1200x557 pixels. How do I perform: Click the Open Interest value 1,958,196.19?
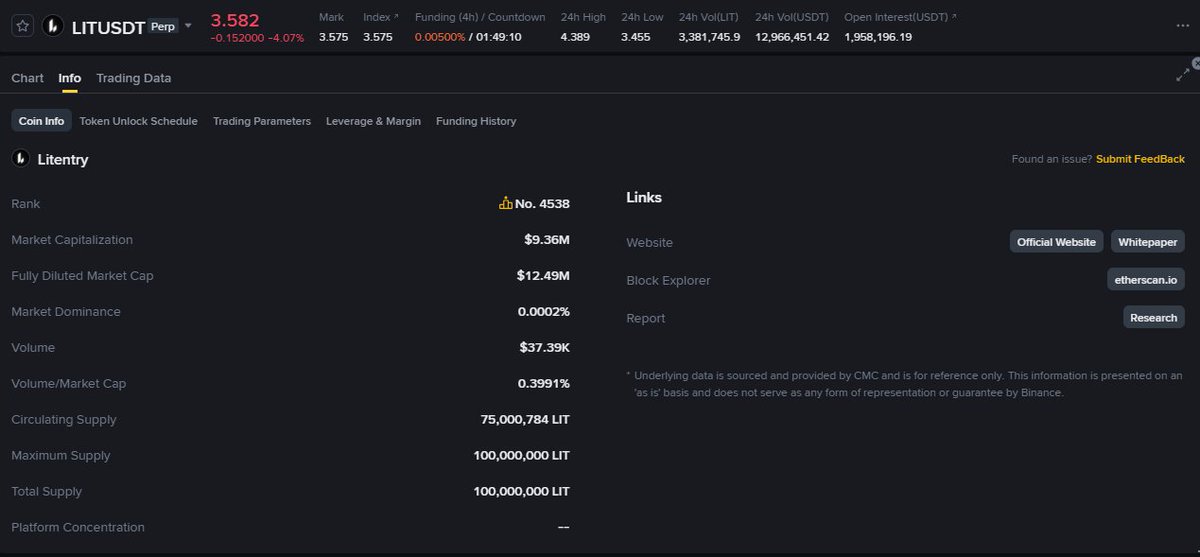pos(878,37)
